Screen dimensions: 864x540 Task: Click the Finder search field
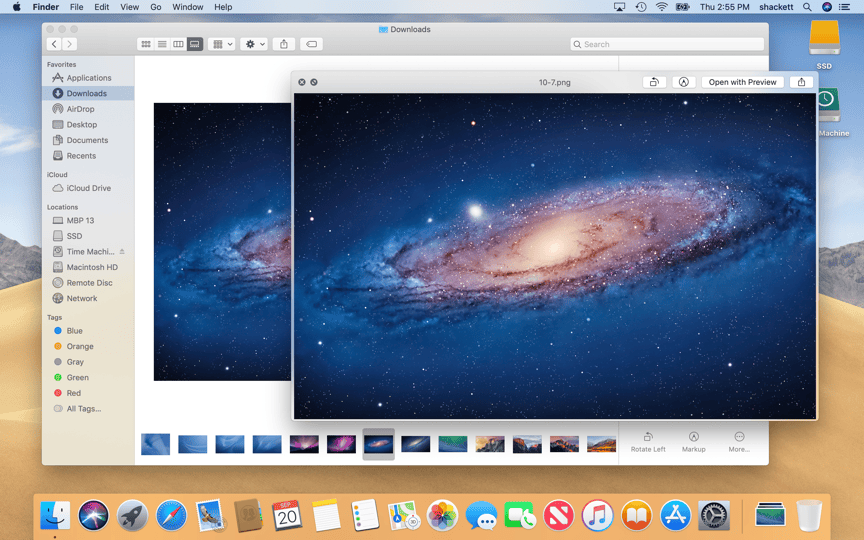coord(667,44)
